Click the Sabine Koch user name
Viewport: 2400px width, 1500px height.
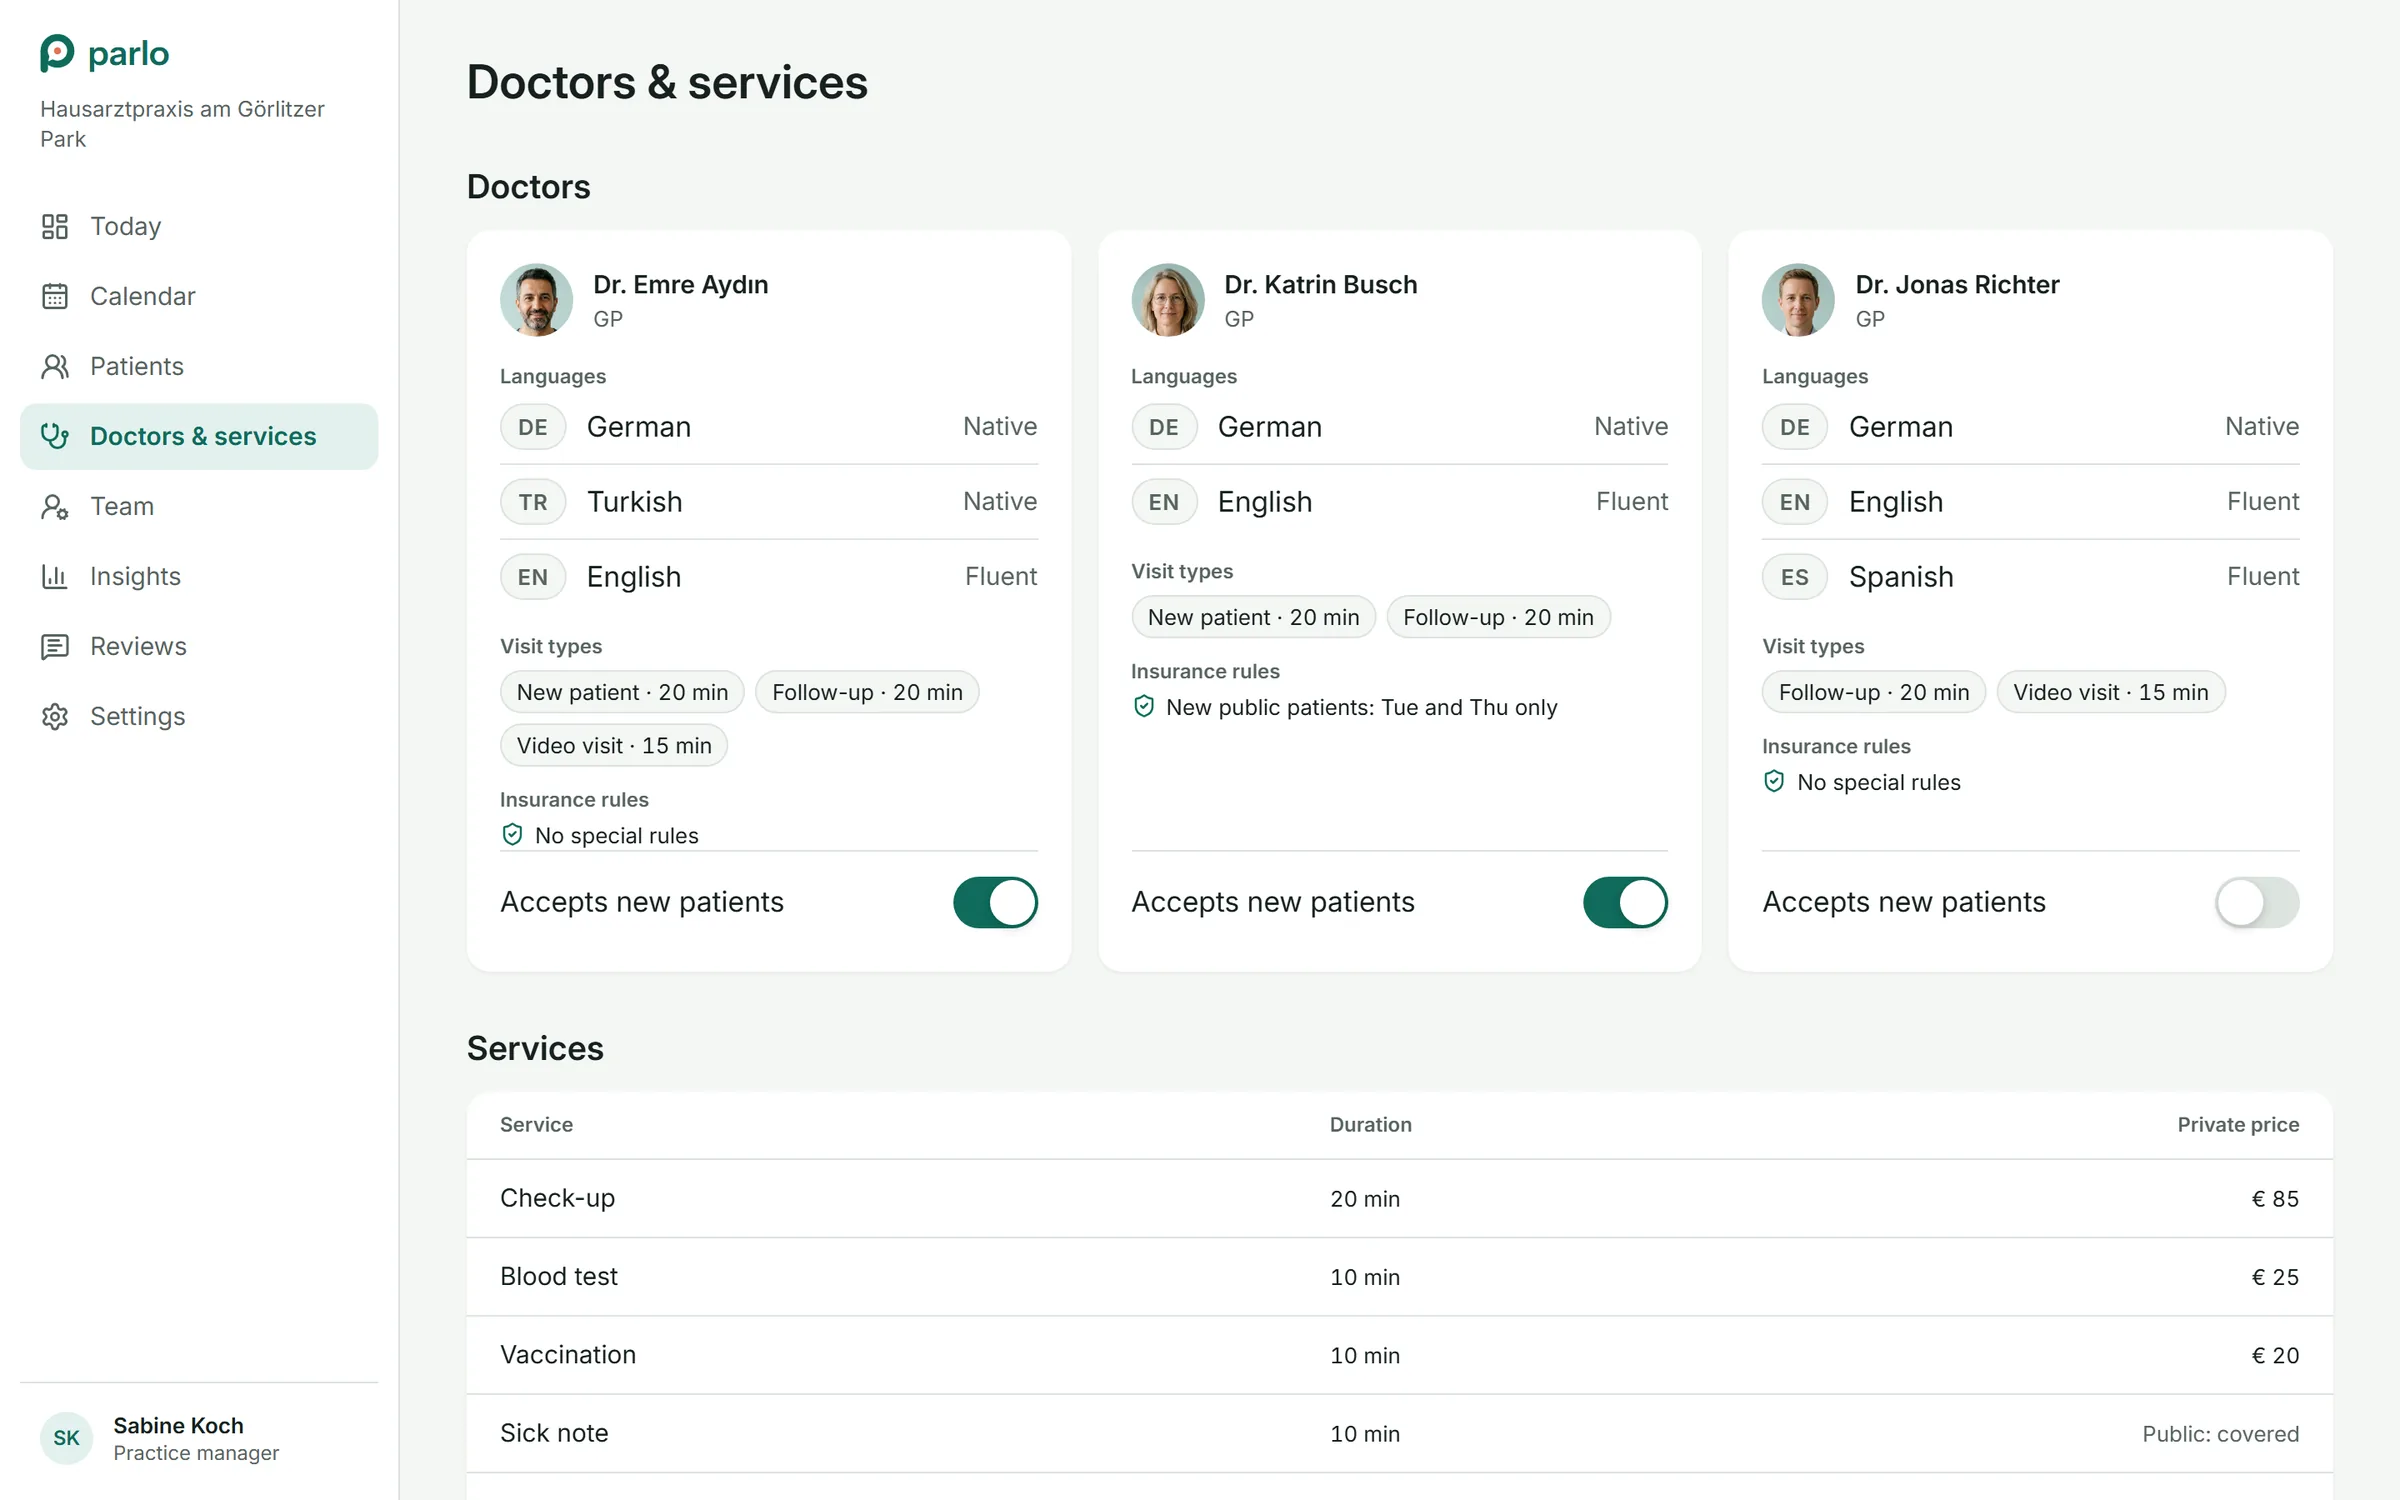(x=178, y=1426)
